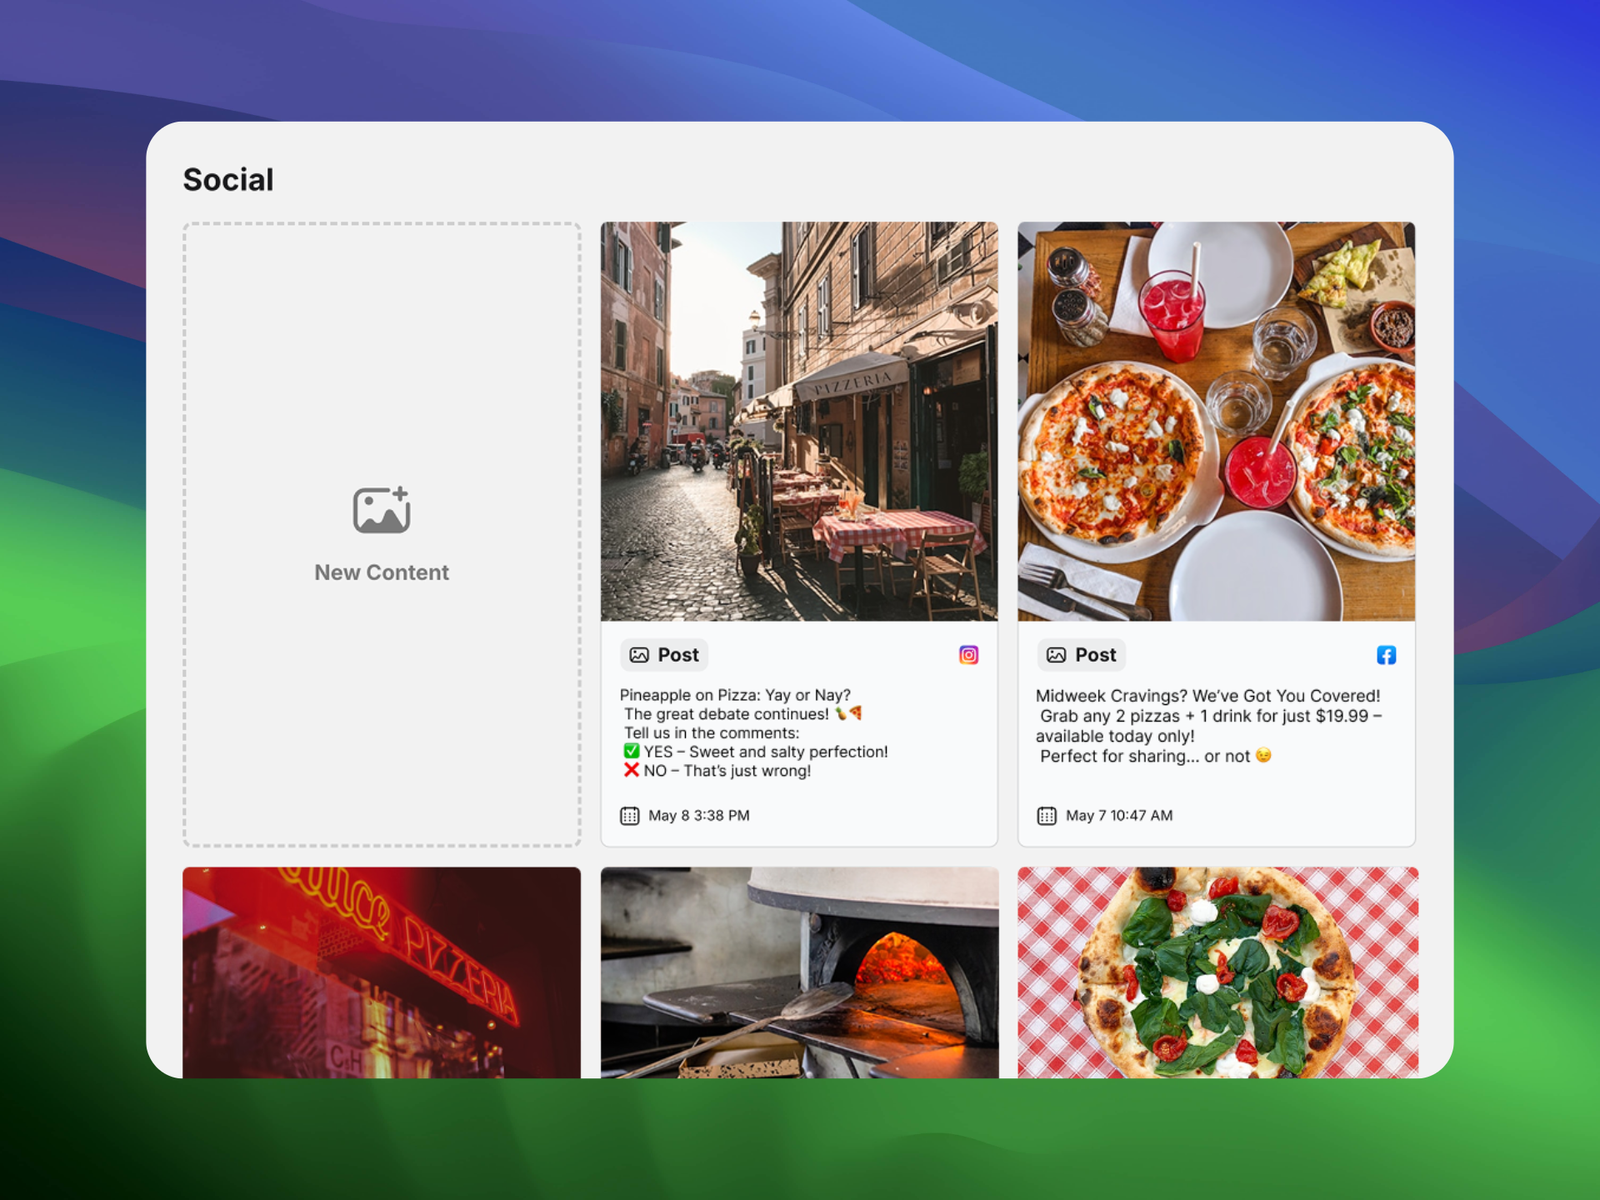Click the picture icon in the Facebook post's badge
The width and height of the screenshot is (1600, 1200).
(x=1056, y=655)
